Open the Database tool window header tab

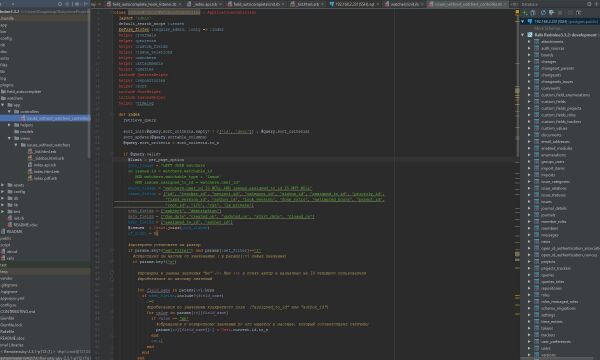[x=530, y=4]
